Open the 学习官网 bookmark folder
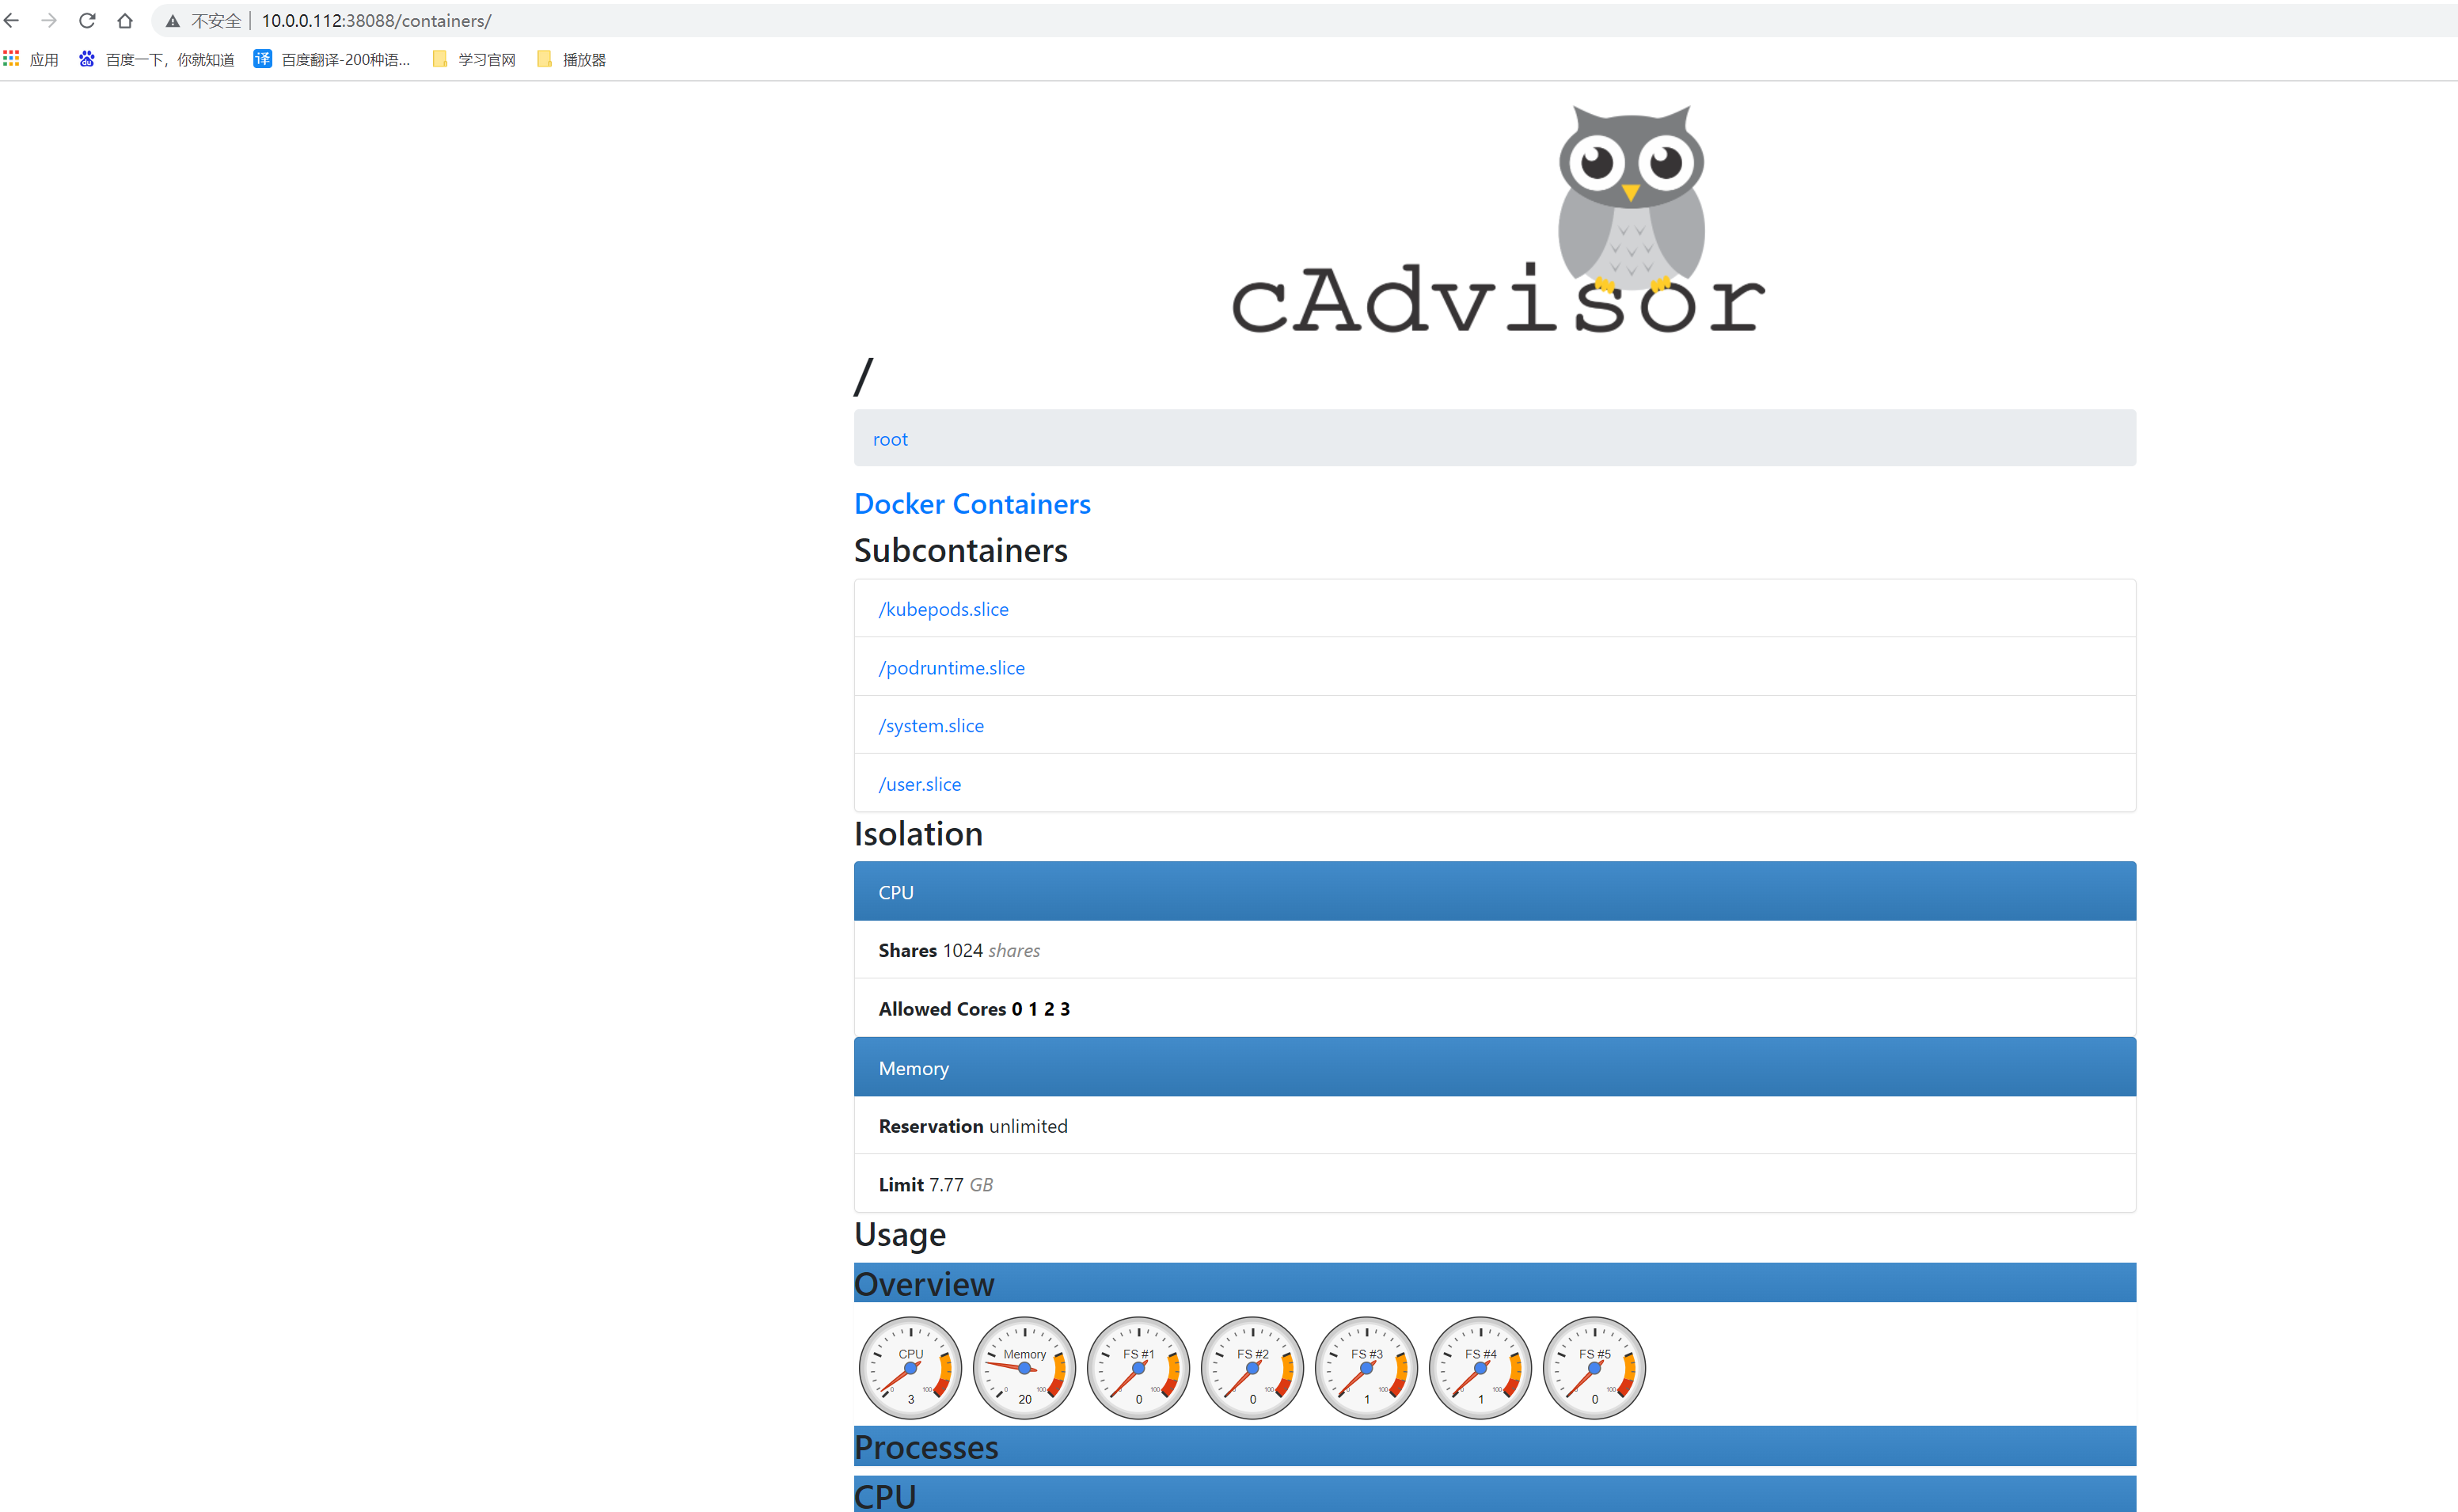The height and width of the screenshot is (1512, 2458). (x=474, y=59)
